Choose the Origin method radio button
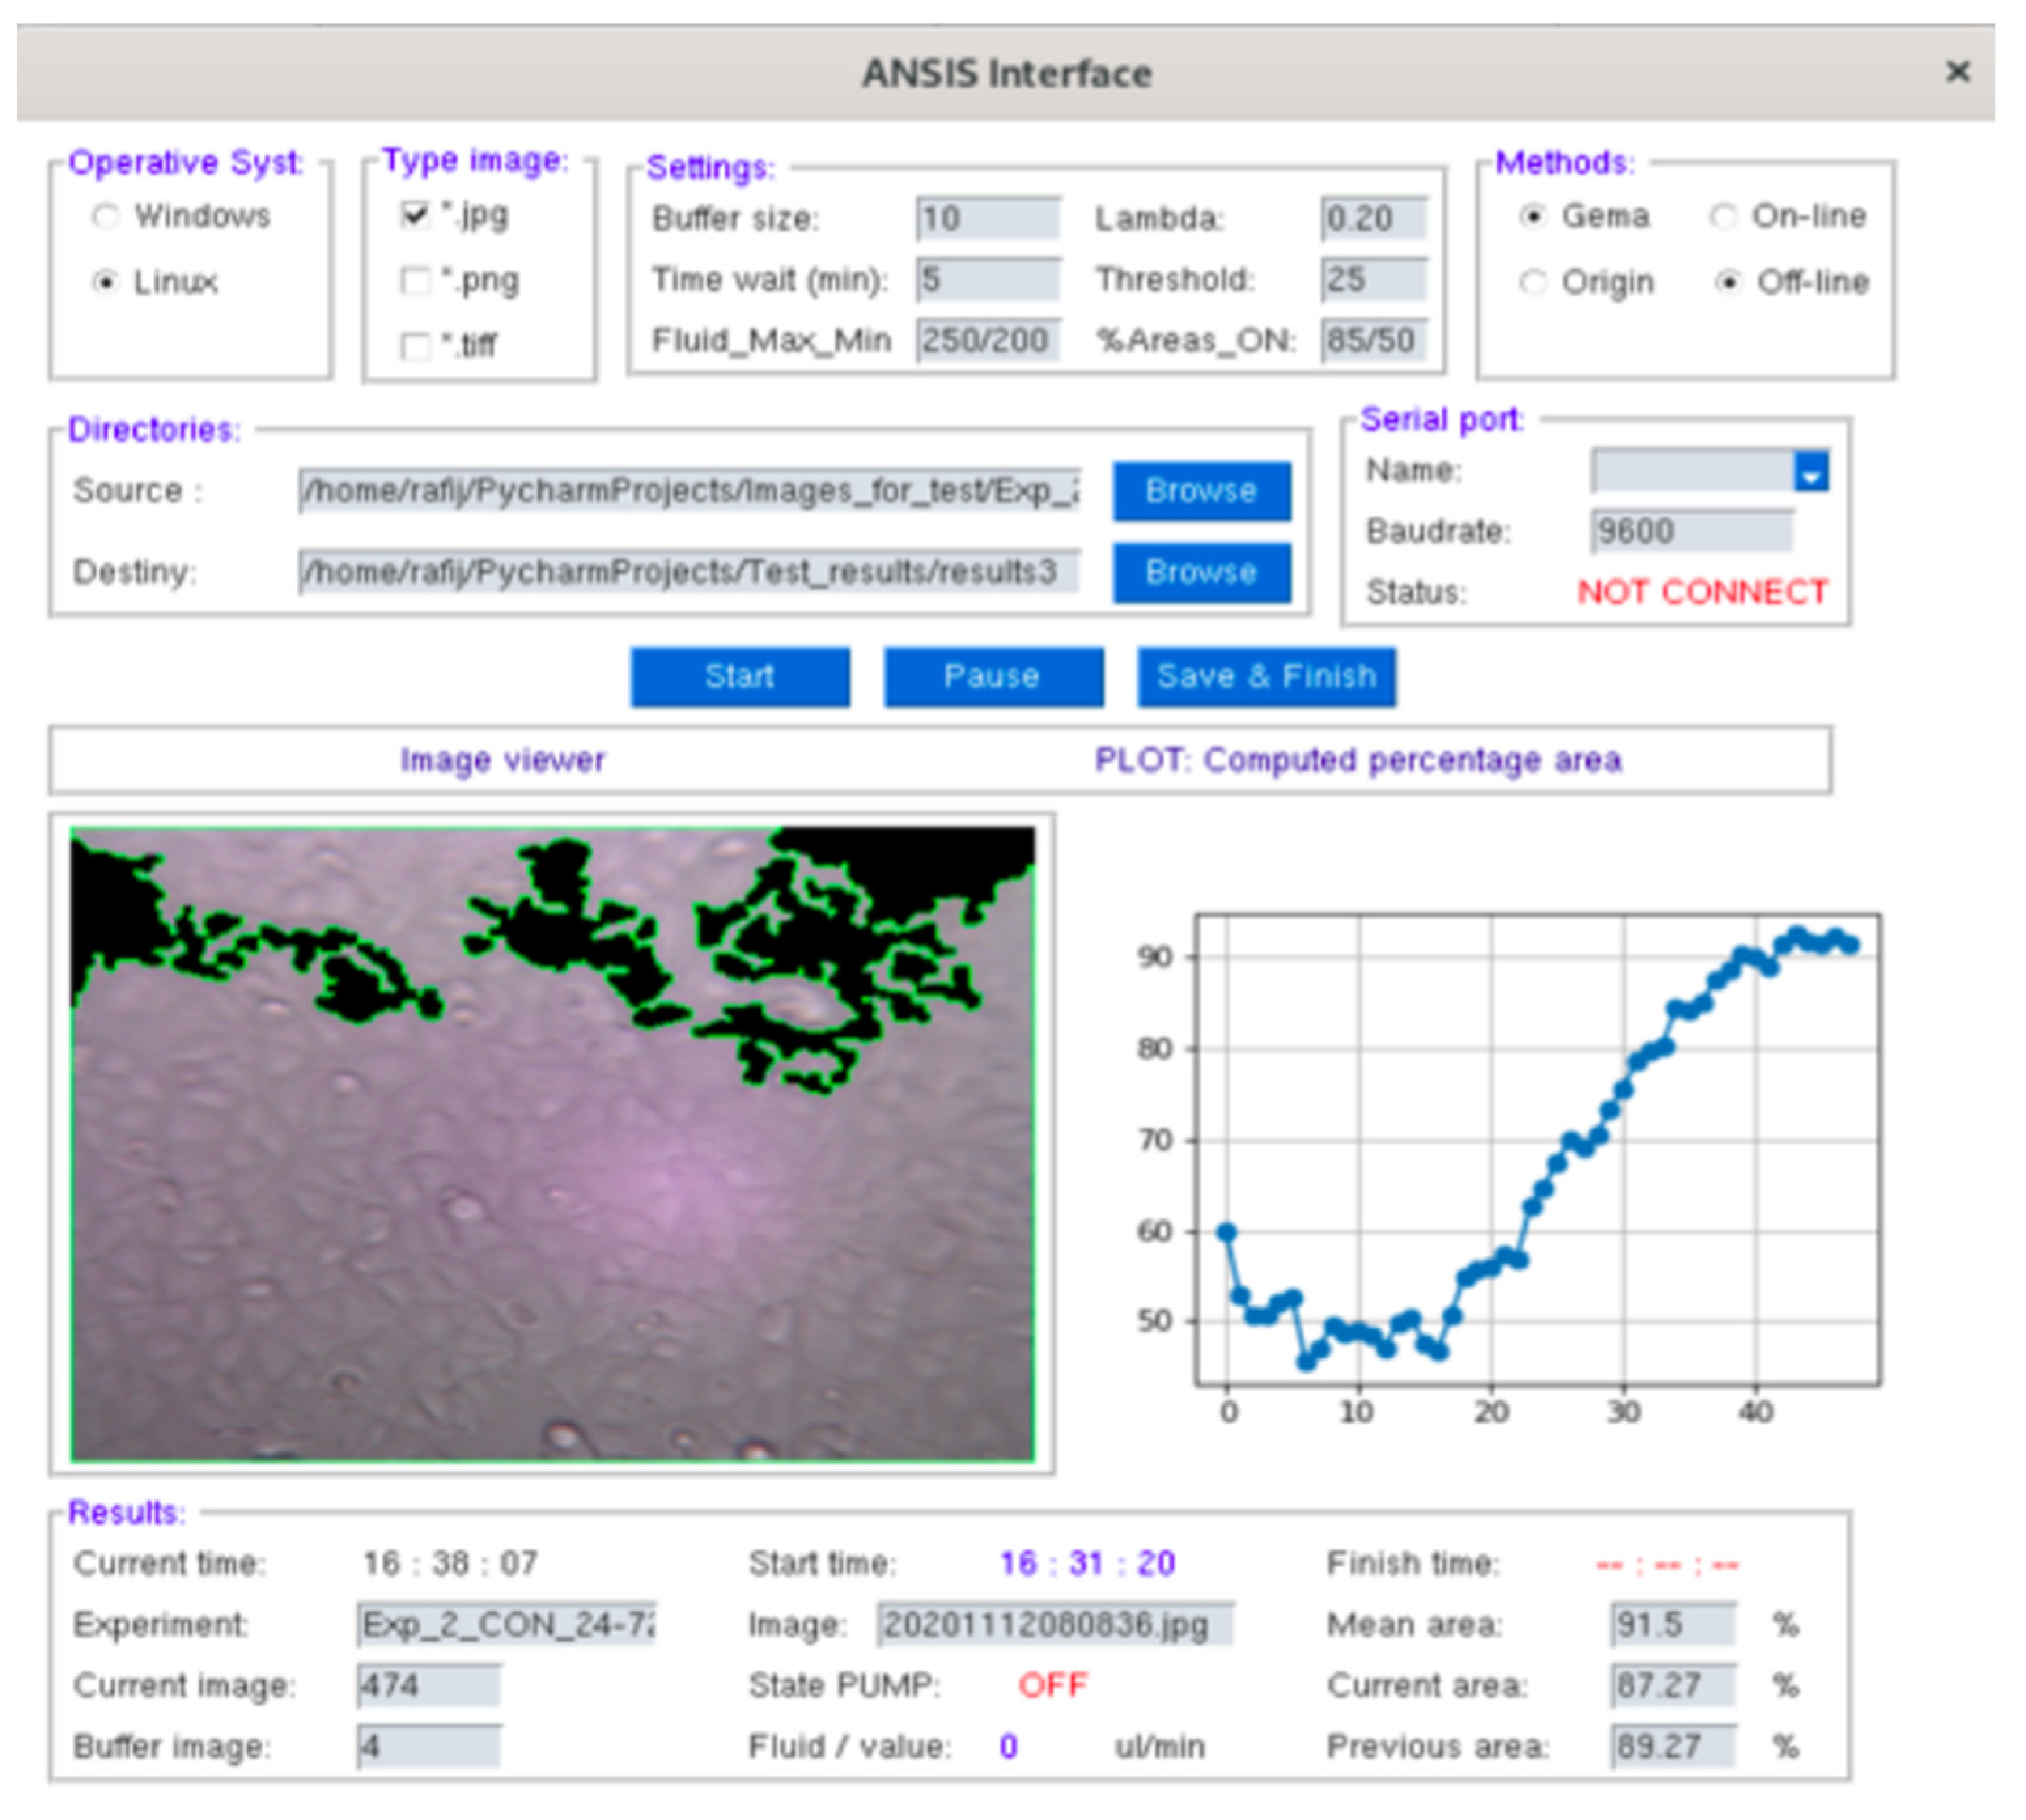The height and width of the screenshot is (1820, 2026). [1533, 282]
